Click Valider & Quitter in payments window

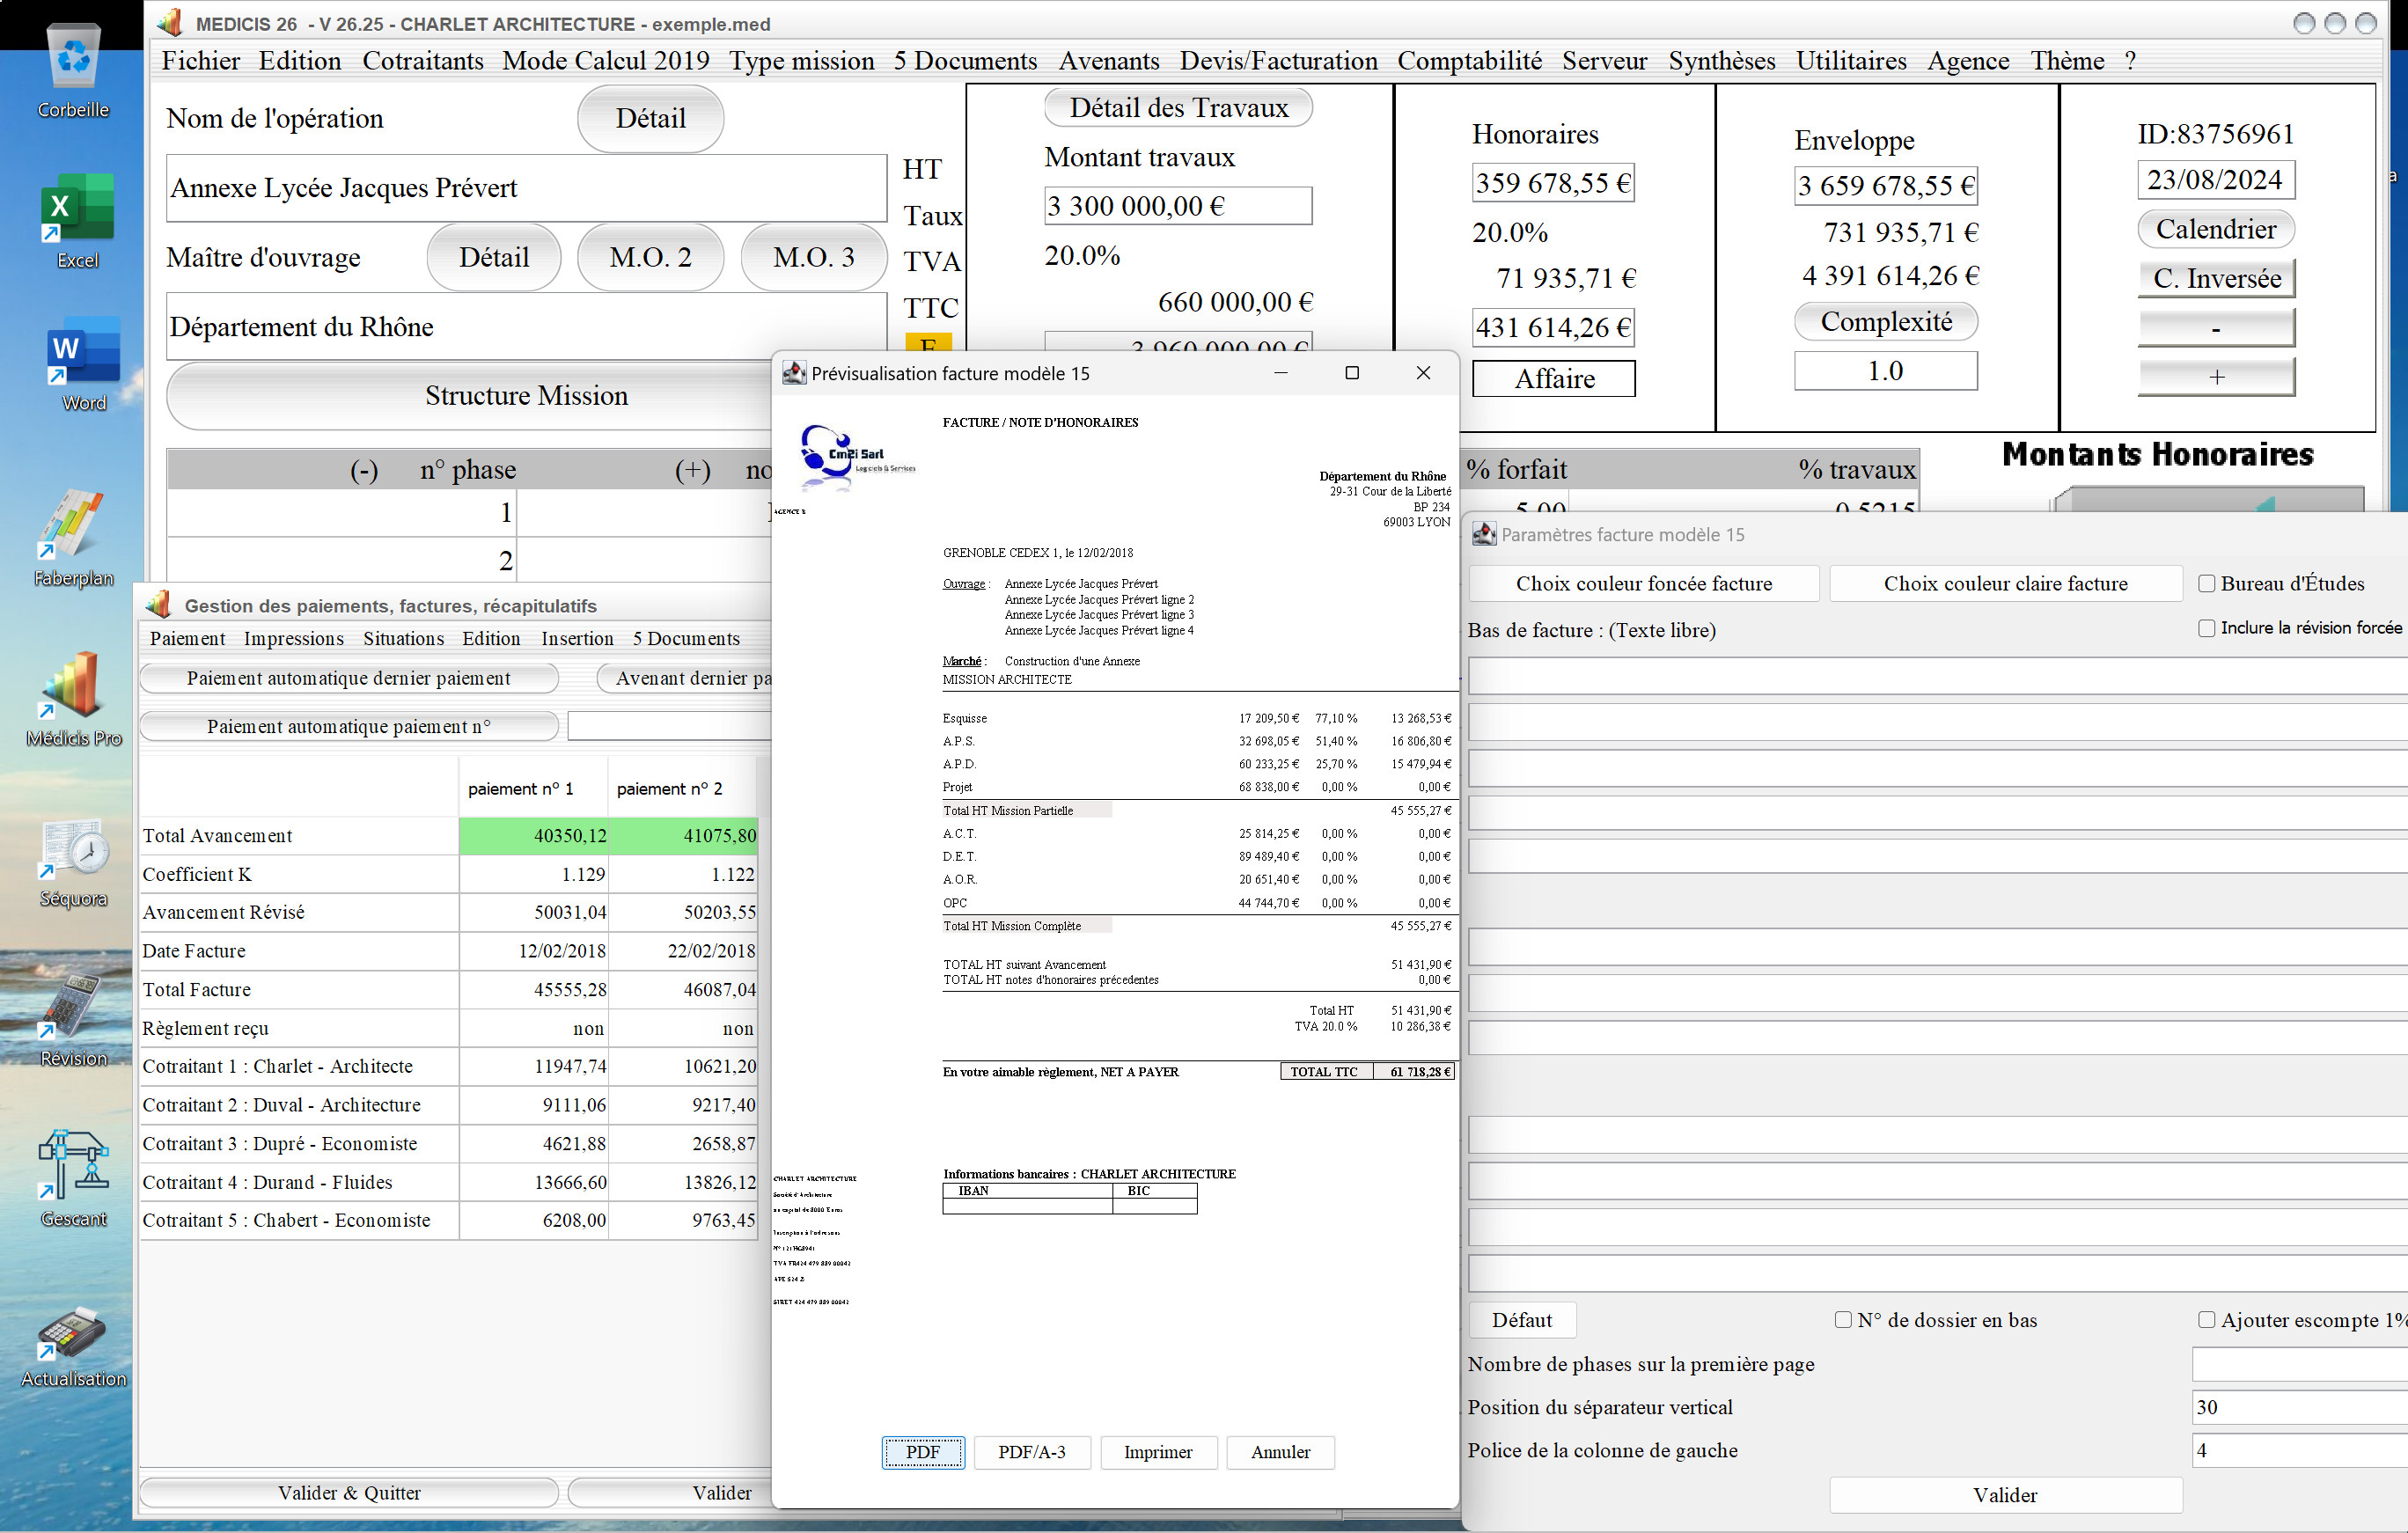pyautogui.click(x=349, y=1493)
